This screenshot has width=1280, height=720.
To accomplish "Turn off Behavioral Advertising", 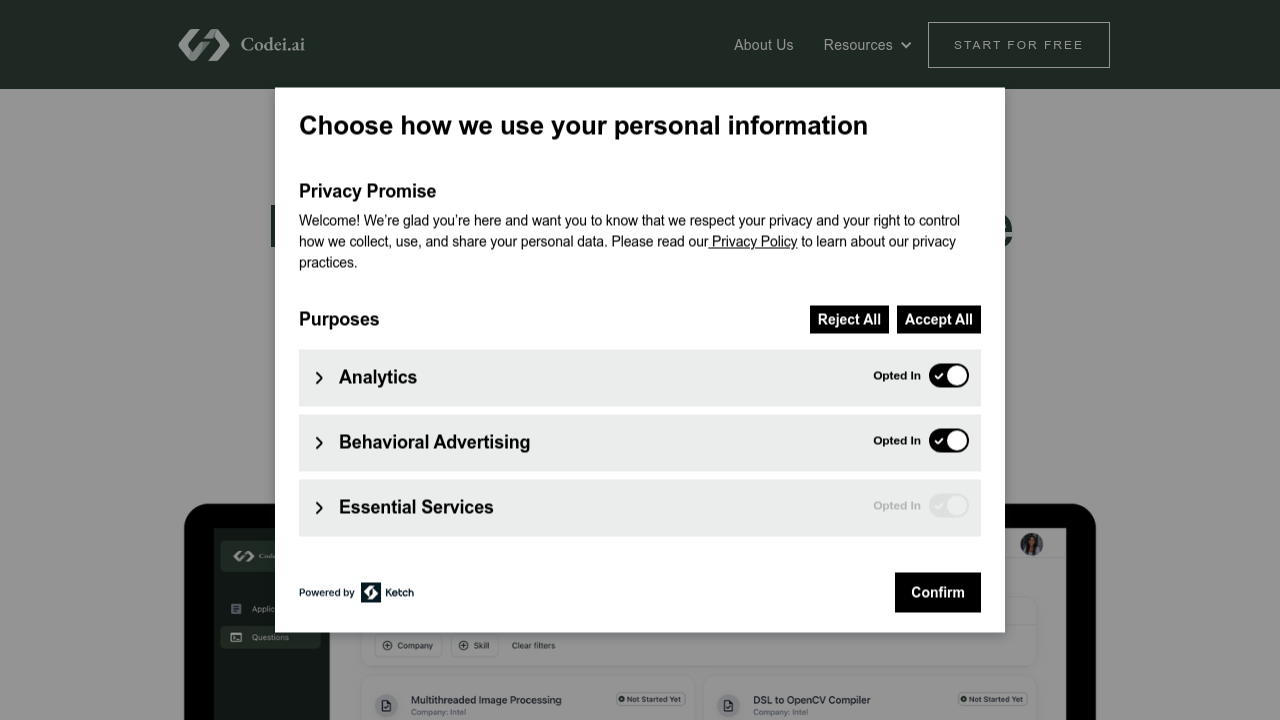I will pos(948,440).
